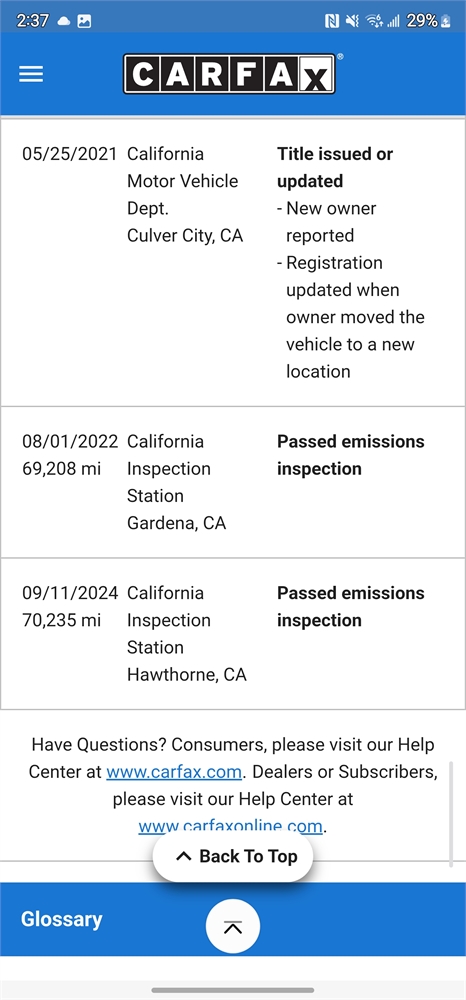The height and width of the screenshot is (1000, 466).
Task: Tap the CARFAX logo
Action: (229, 74)
